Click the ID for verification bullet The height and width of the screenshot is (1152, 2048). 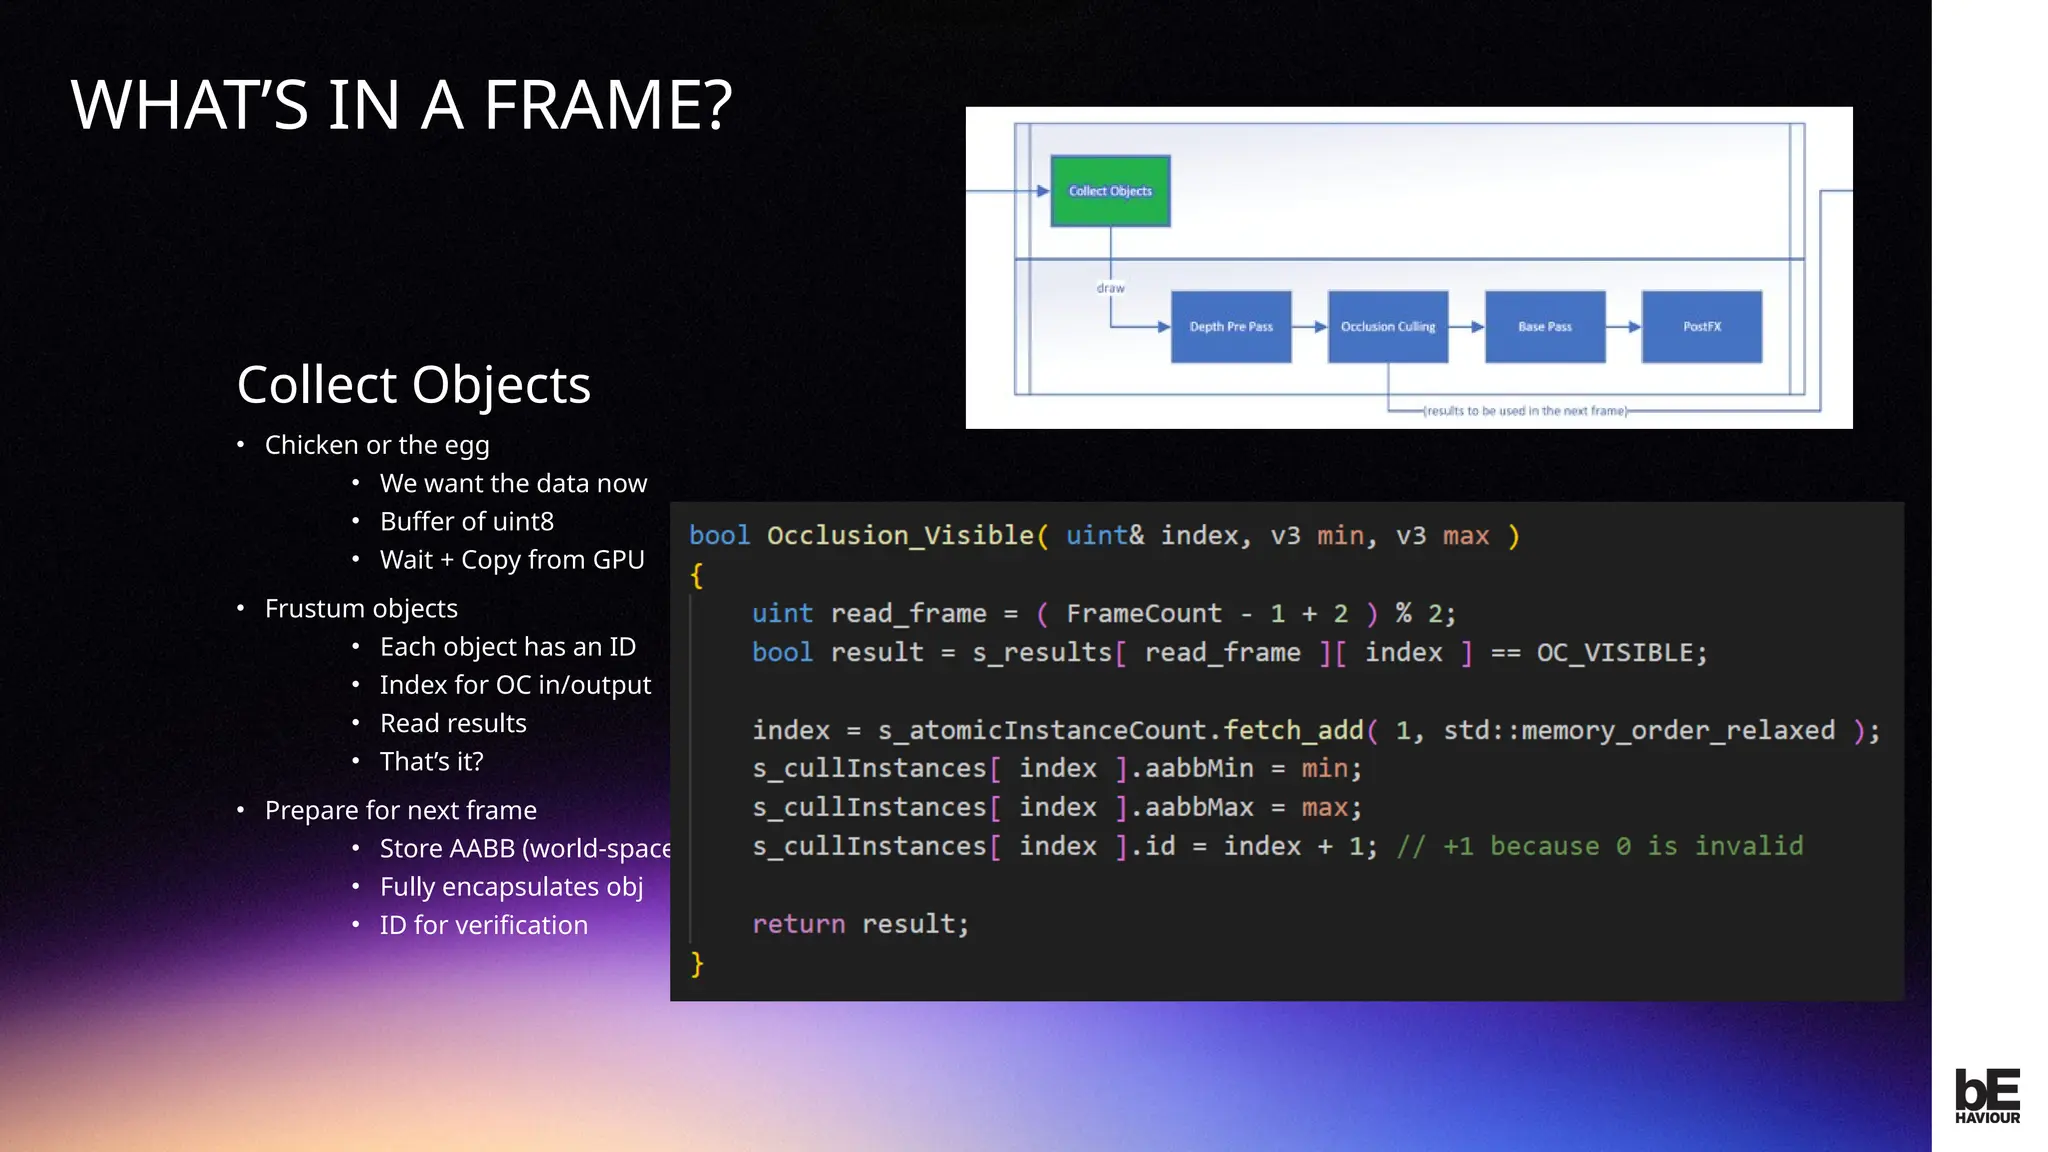pos(483,926)
